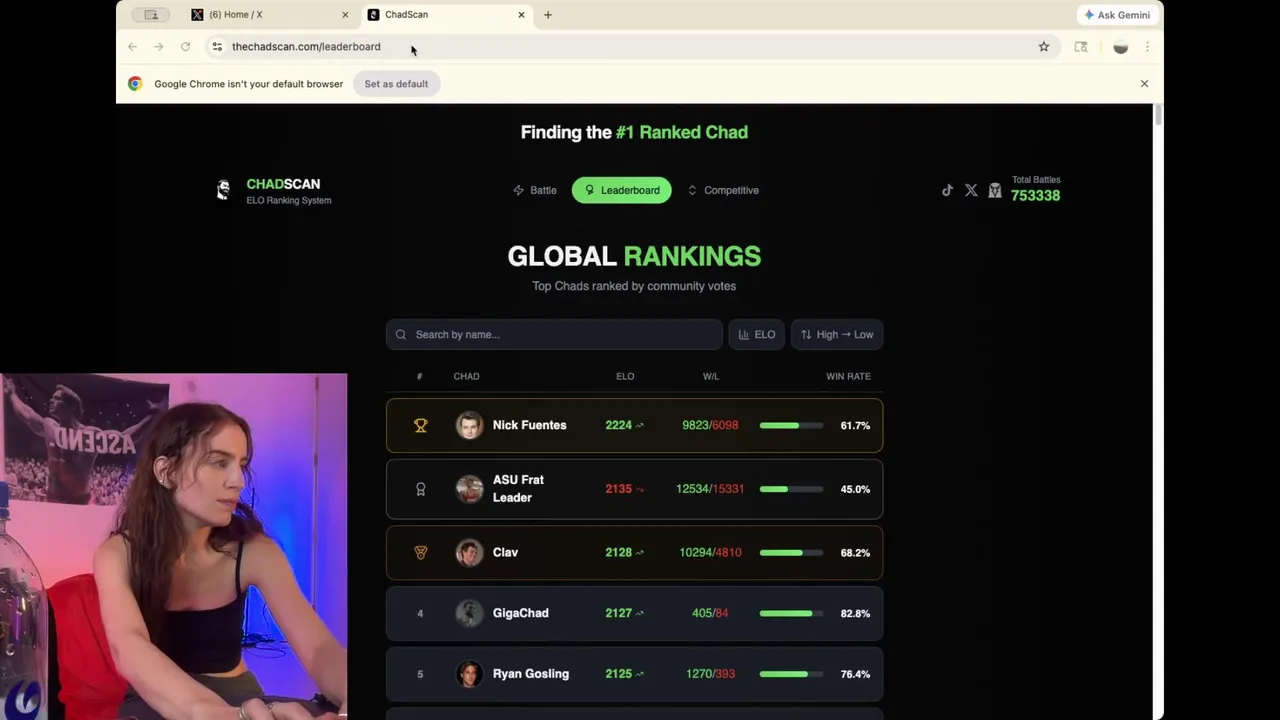The width and height of the screenshot is (1280, 720).
Task: Reload the page with refresh icon
Action: coord(185,46)
